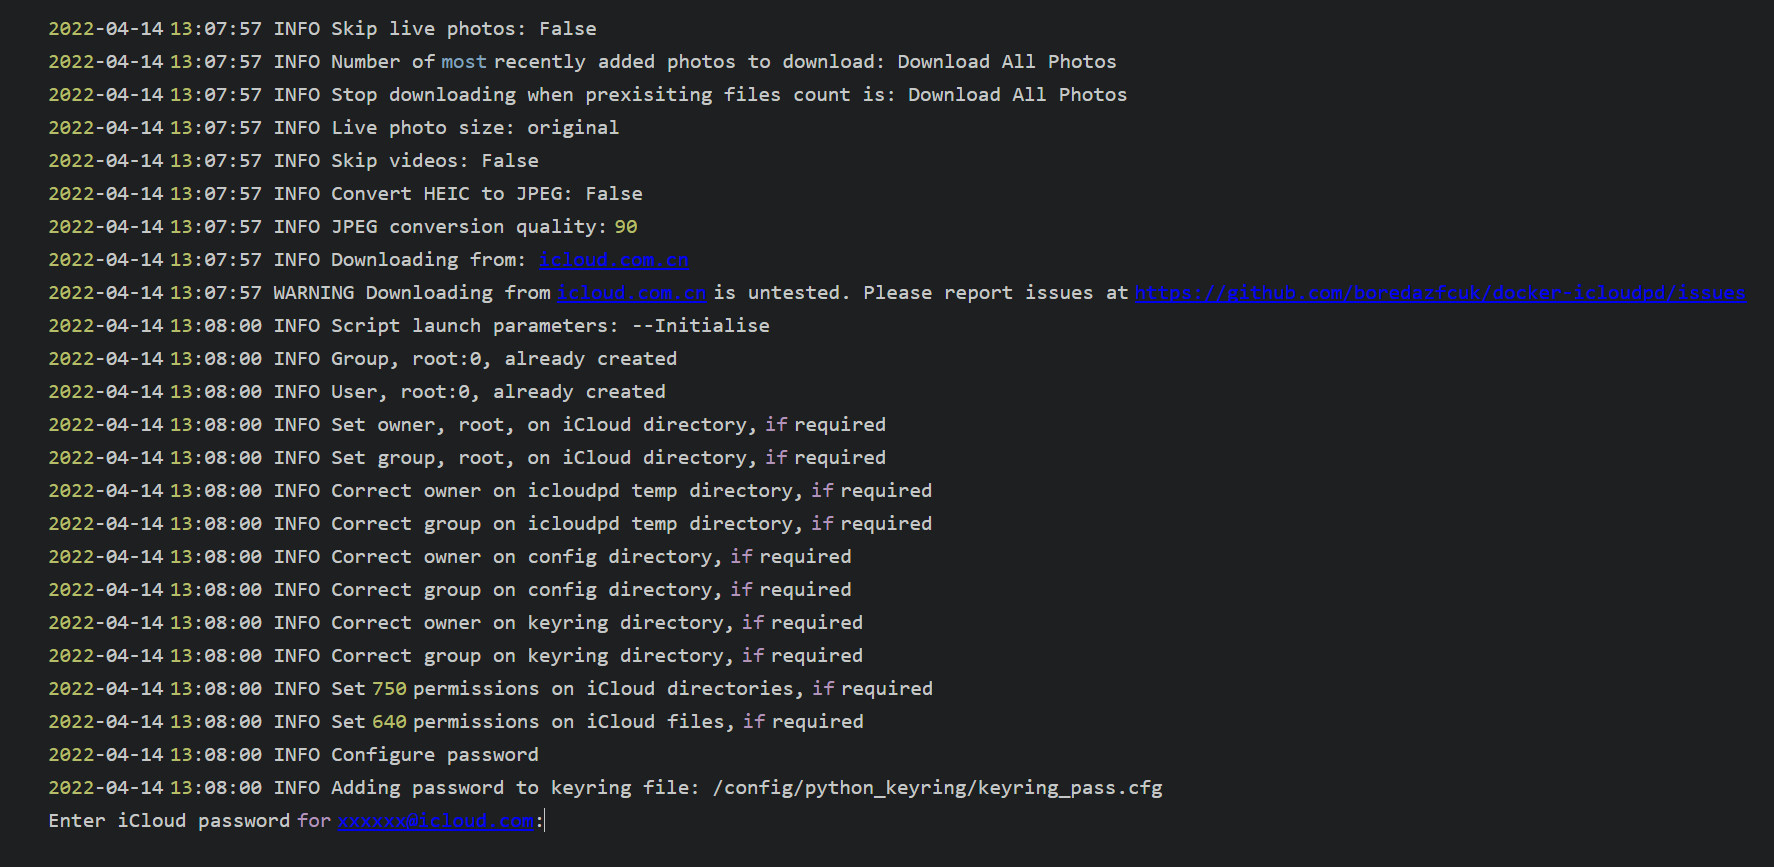Click the password prompt cursor after the email
1774x867 pixels.
(x=546, y=821)
